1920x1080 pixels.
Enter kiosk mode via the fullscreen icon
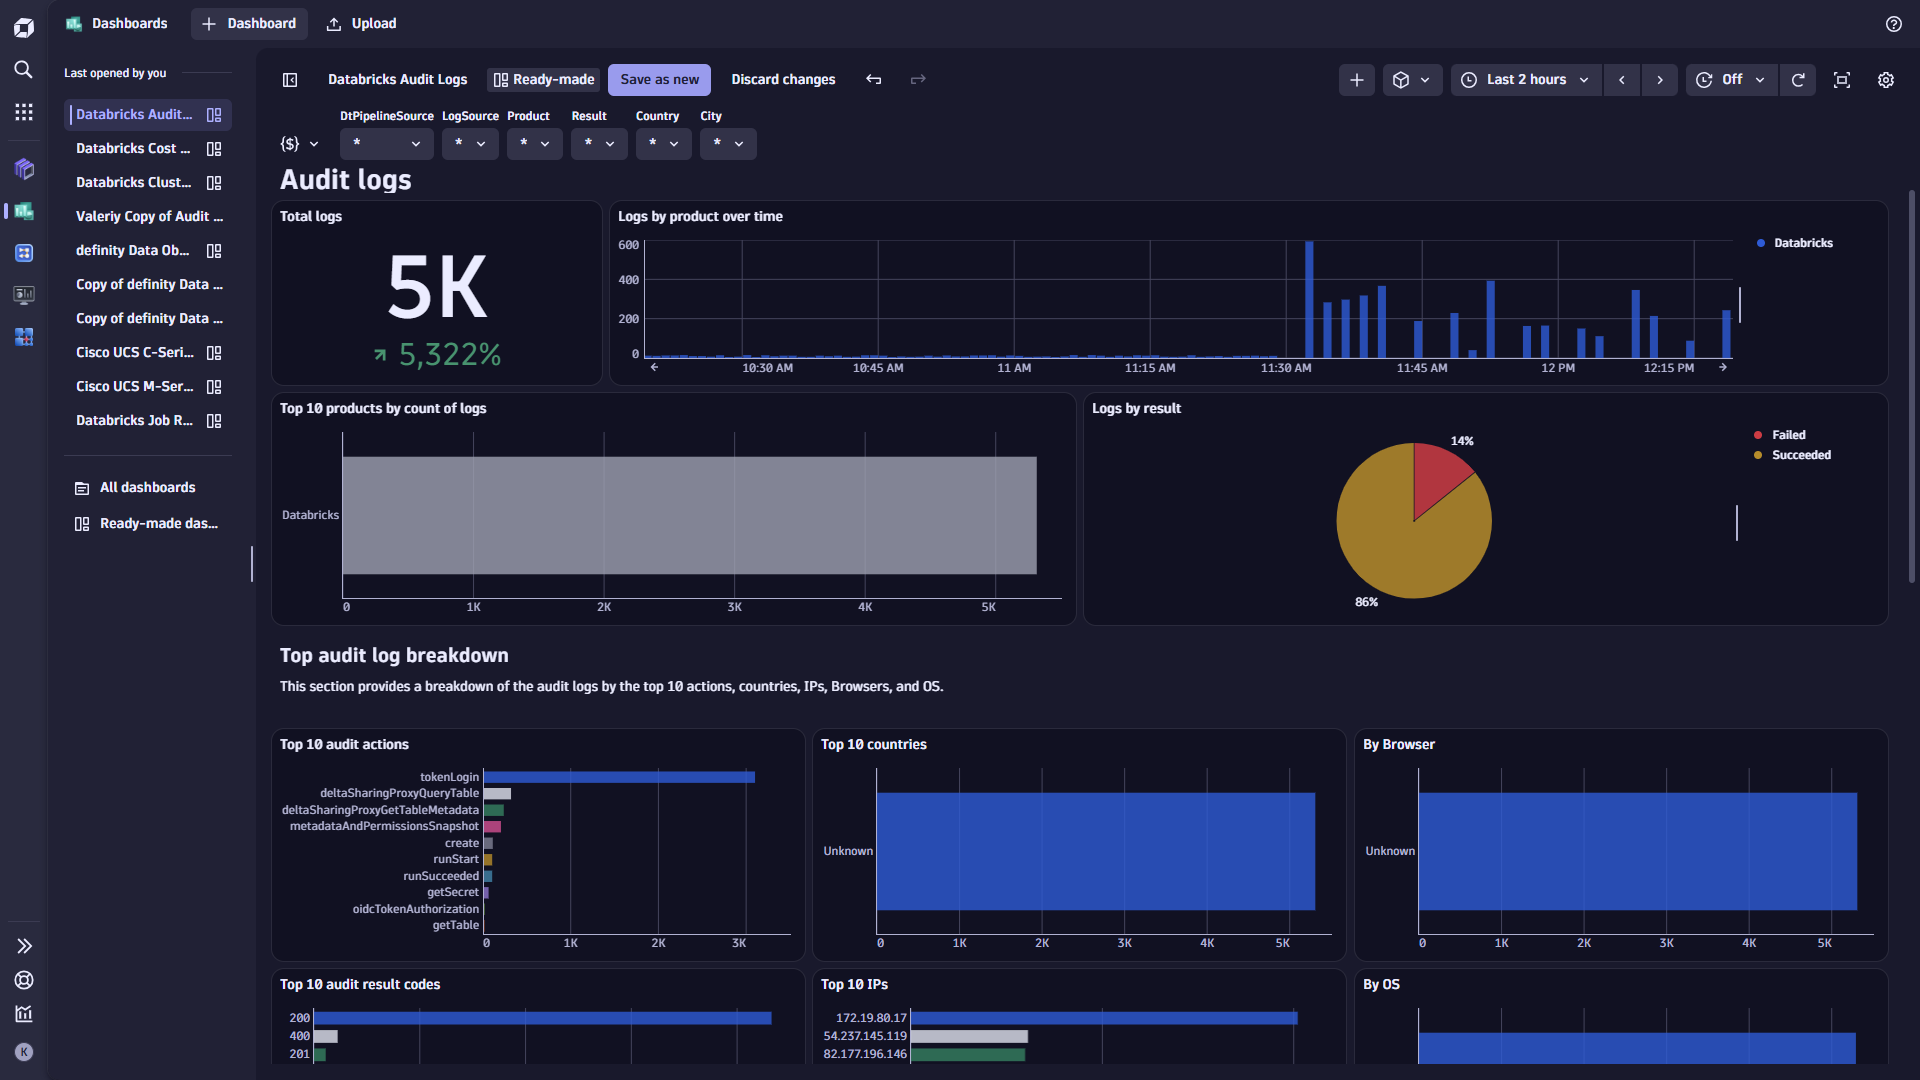(1842, 79)
